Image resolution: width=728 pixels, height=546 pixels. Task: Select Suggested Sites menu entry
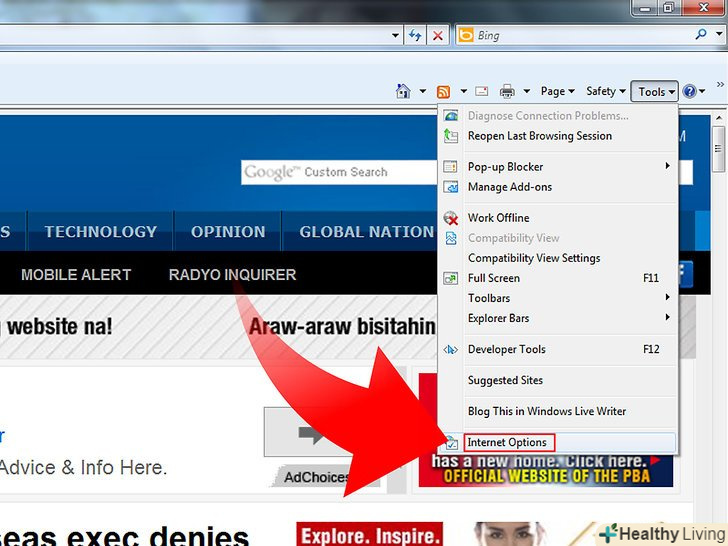557,380
